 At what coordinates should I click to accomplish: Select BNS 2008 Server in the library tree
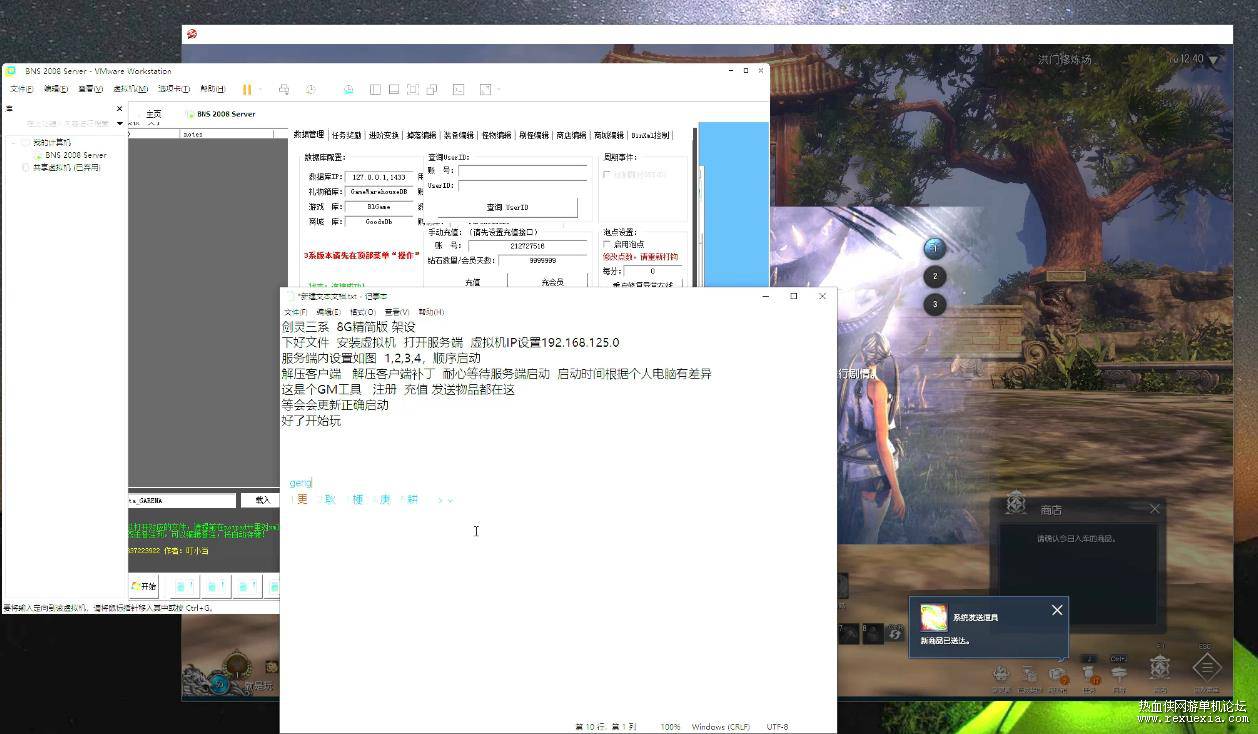coord(75,155)
